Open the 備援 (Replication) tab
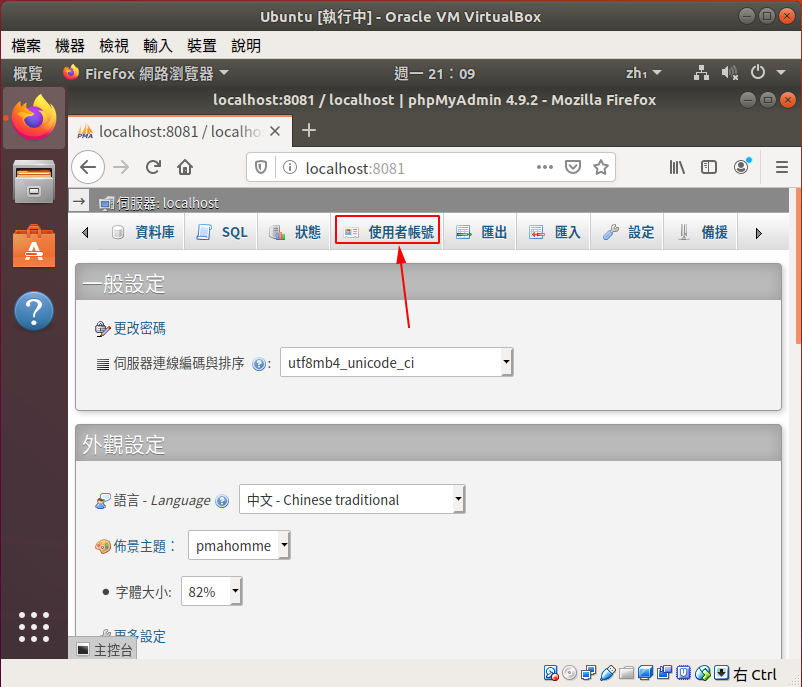Viewport: 802px width, 687px height. click(701, 232)
